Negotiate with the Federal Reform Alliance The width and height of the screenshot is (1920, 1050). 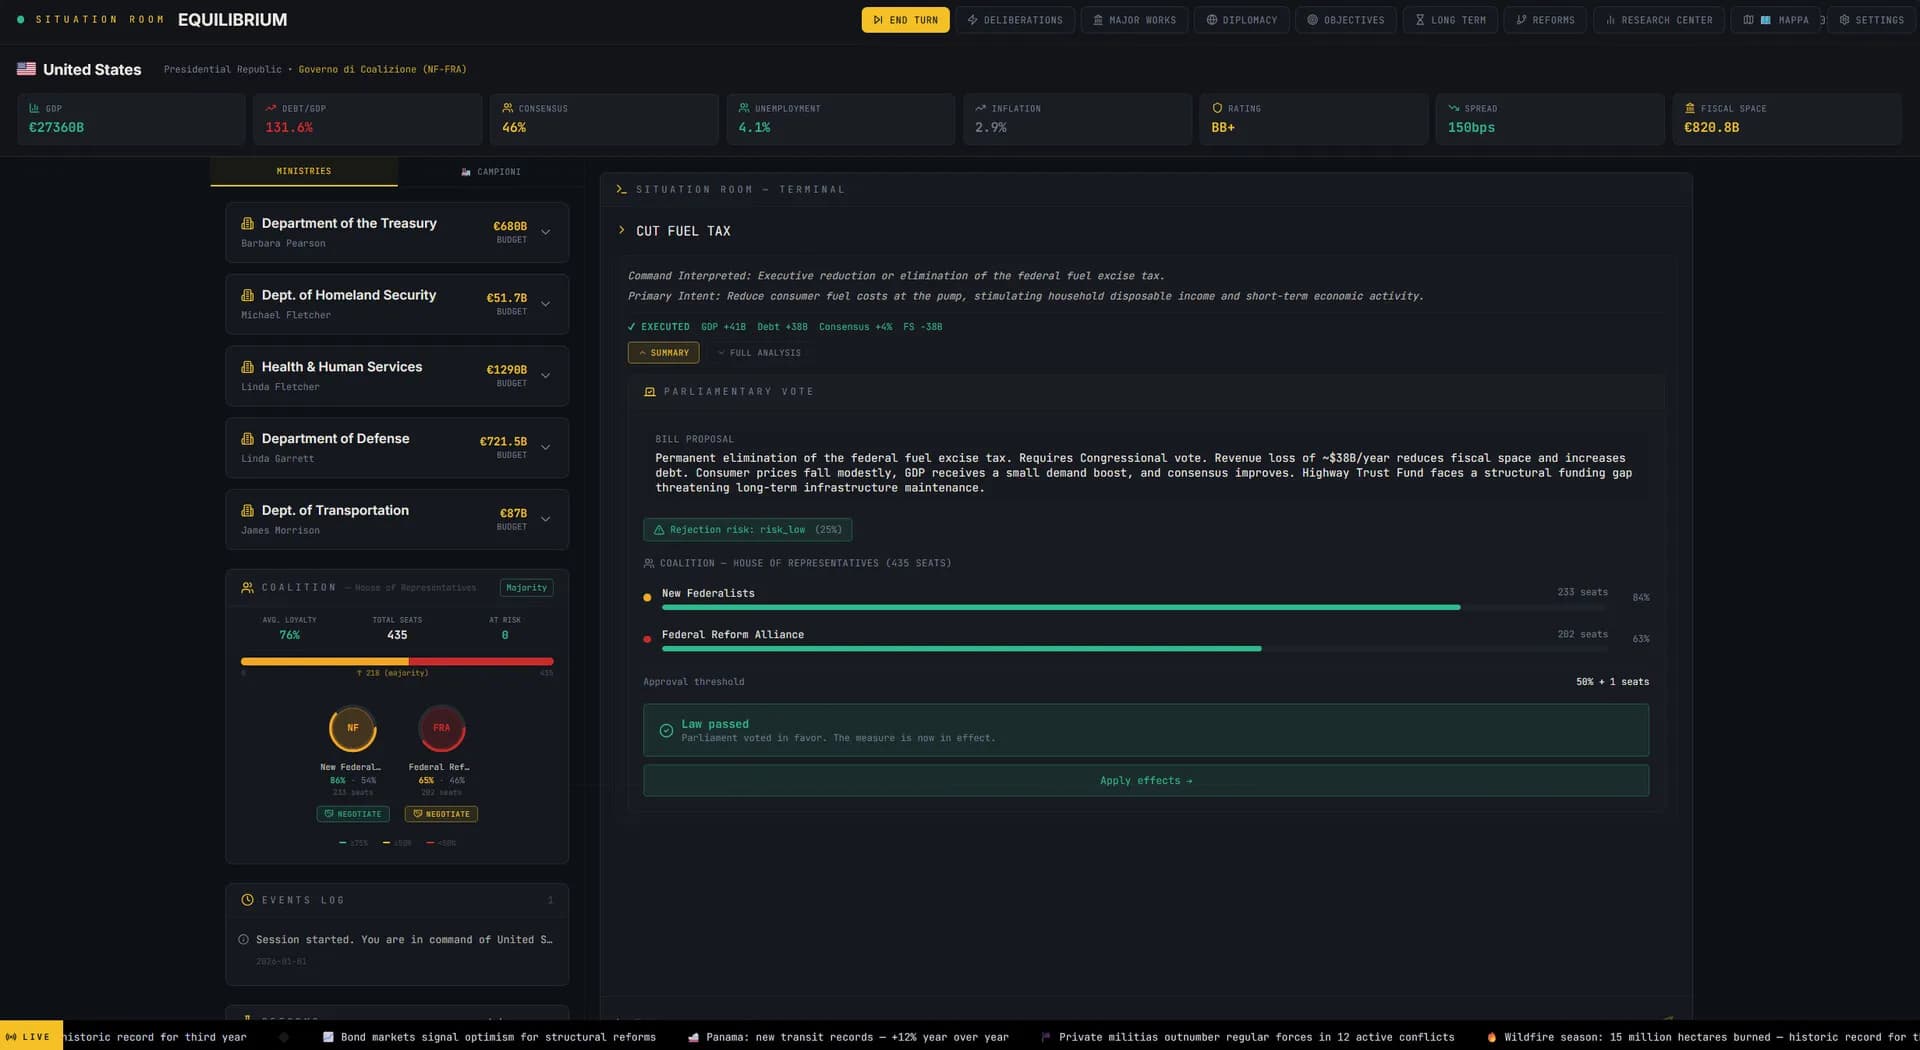[x=441, y=814]
